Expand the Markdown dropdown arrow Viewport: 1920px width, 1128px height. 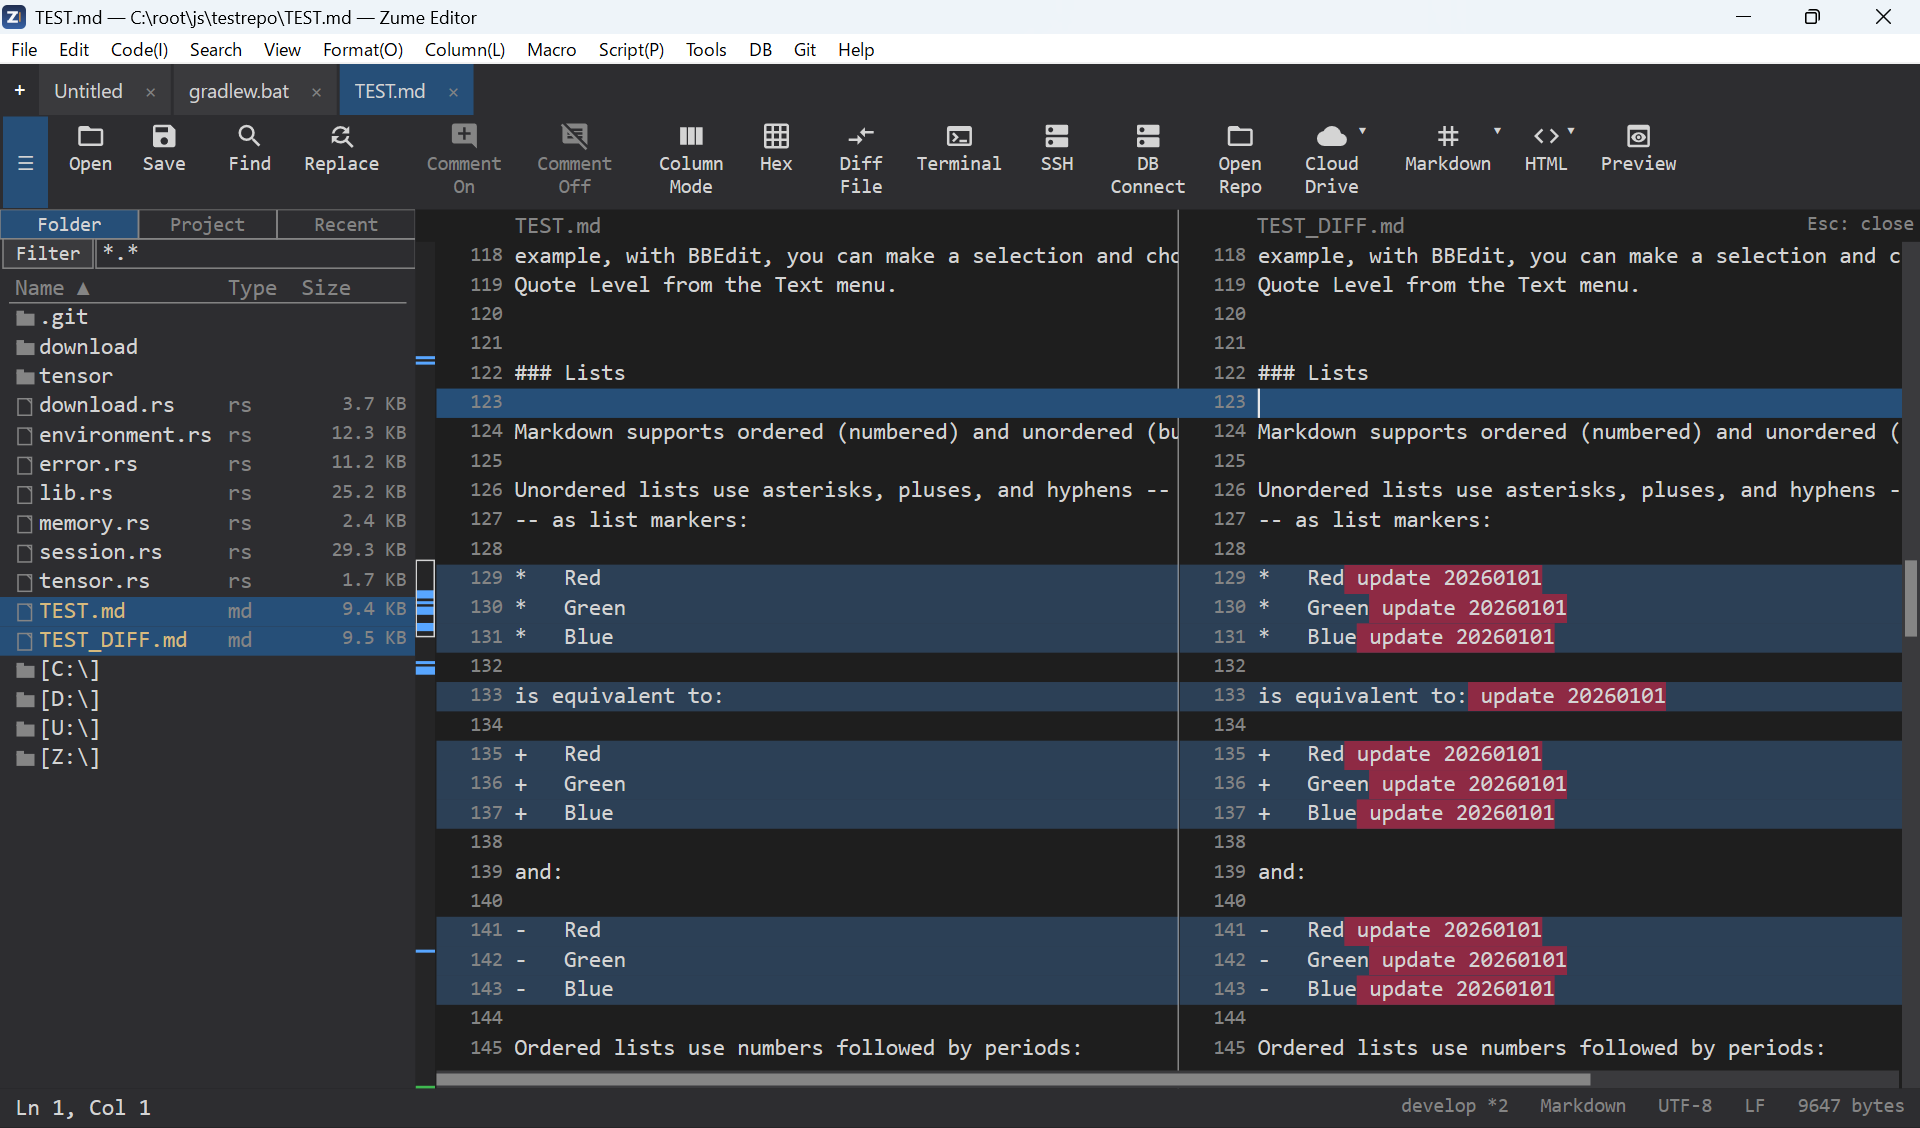1497,132
